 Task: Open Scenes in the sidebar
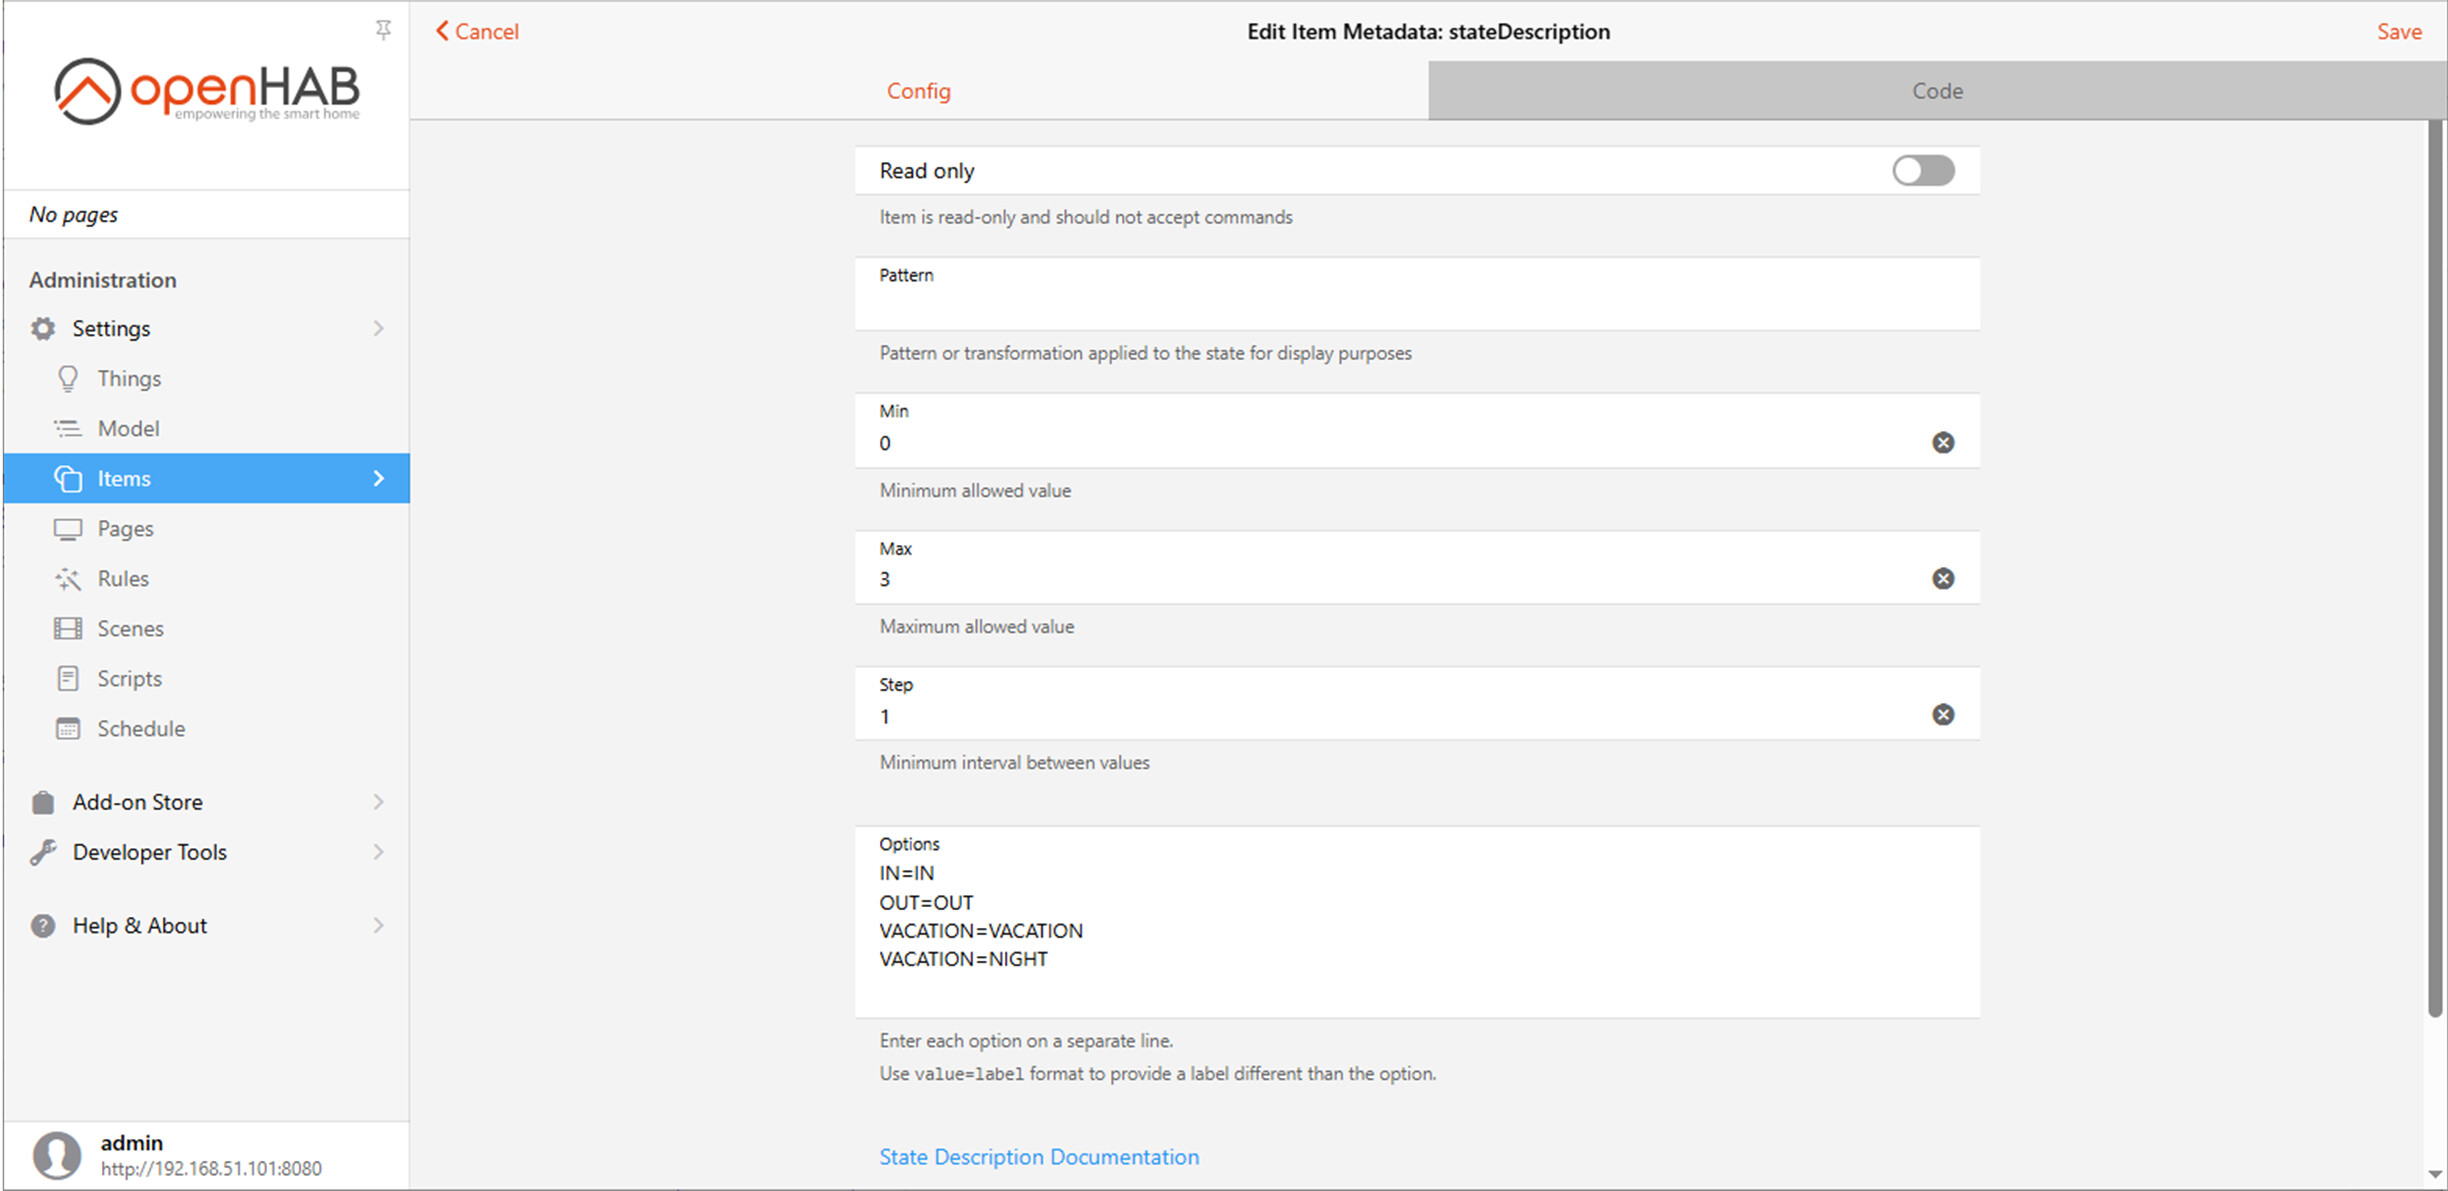click(x=207, y=628)
